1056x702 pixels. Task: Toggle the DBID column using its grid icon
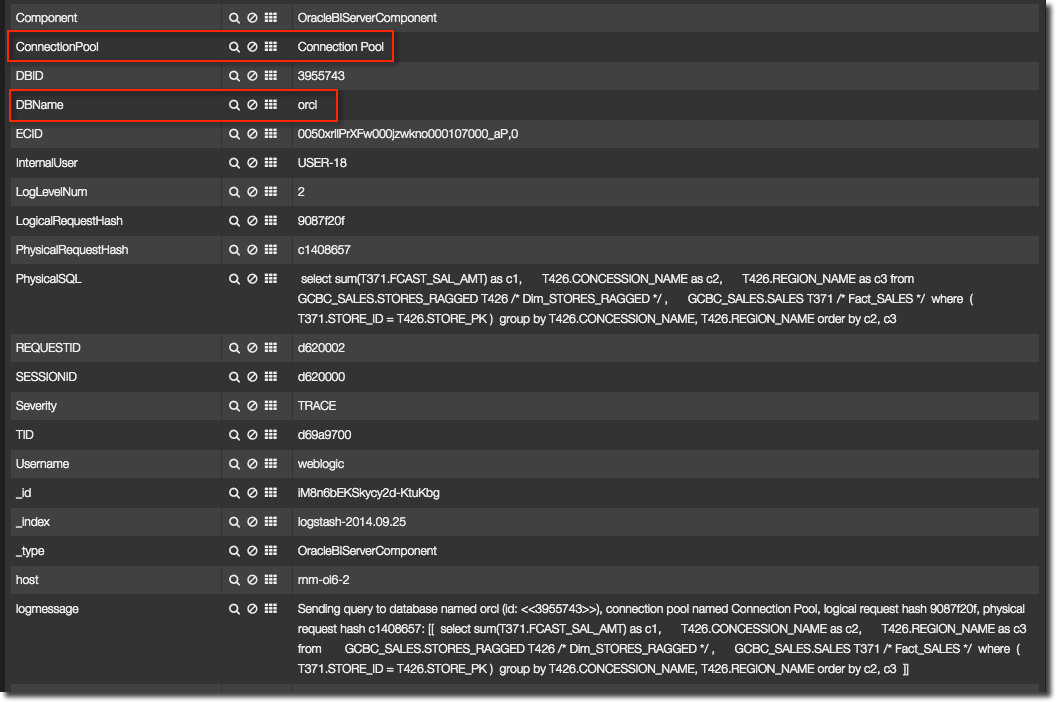pyautogui.click(x=270, y=76)
